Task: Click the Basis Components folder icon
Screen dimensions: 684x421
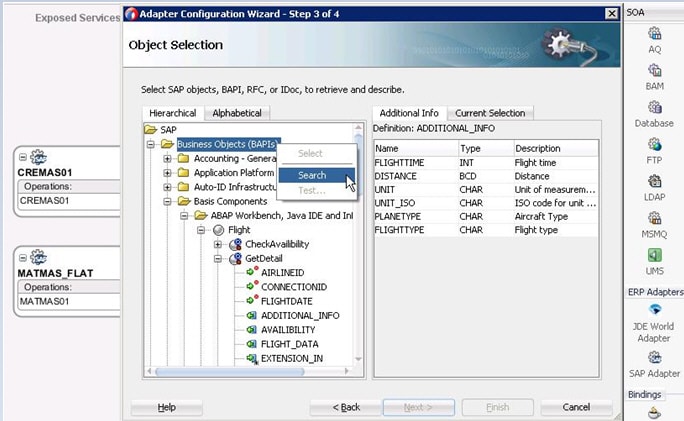Action: click(184, 201)
